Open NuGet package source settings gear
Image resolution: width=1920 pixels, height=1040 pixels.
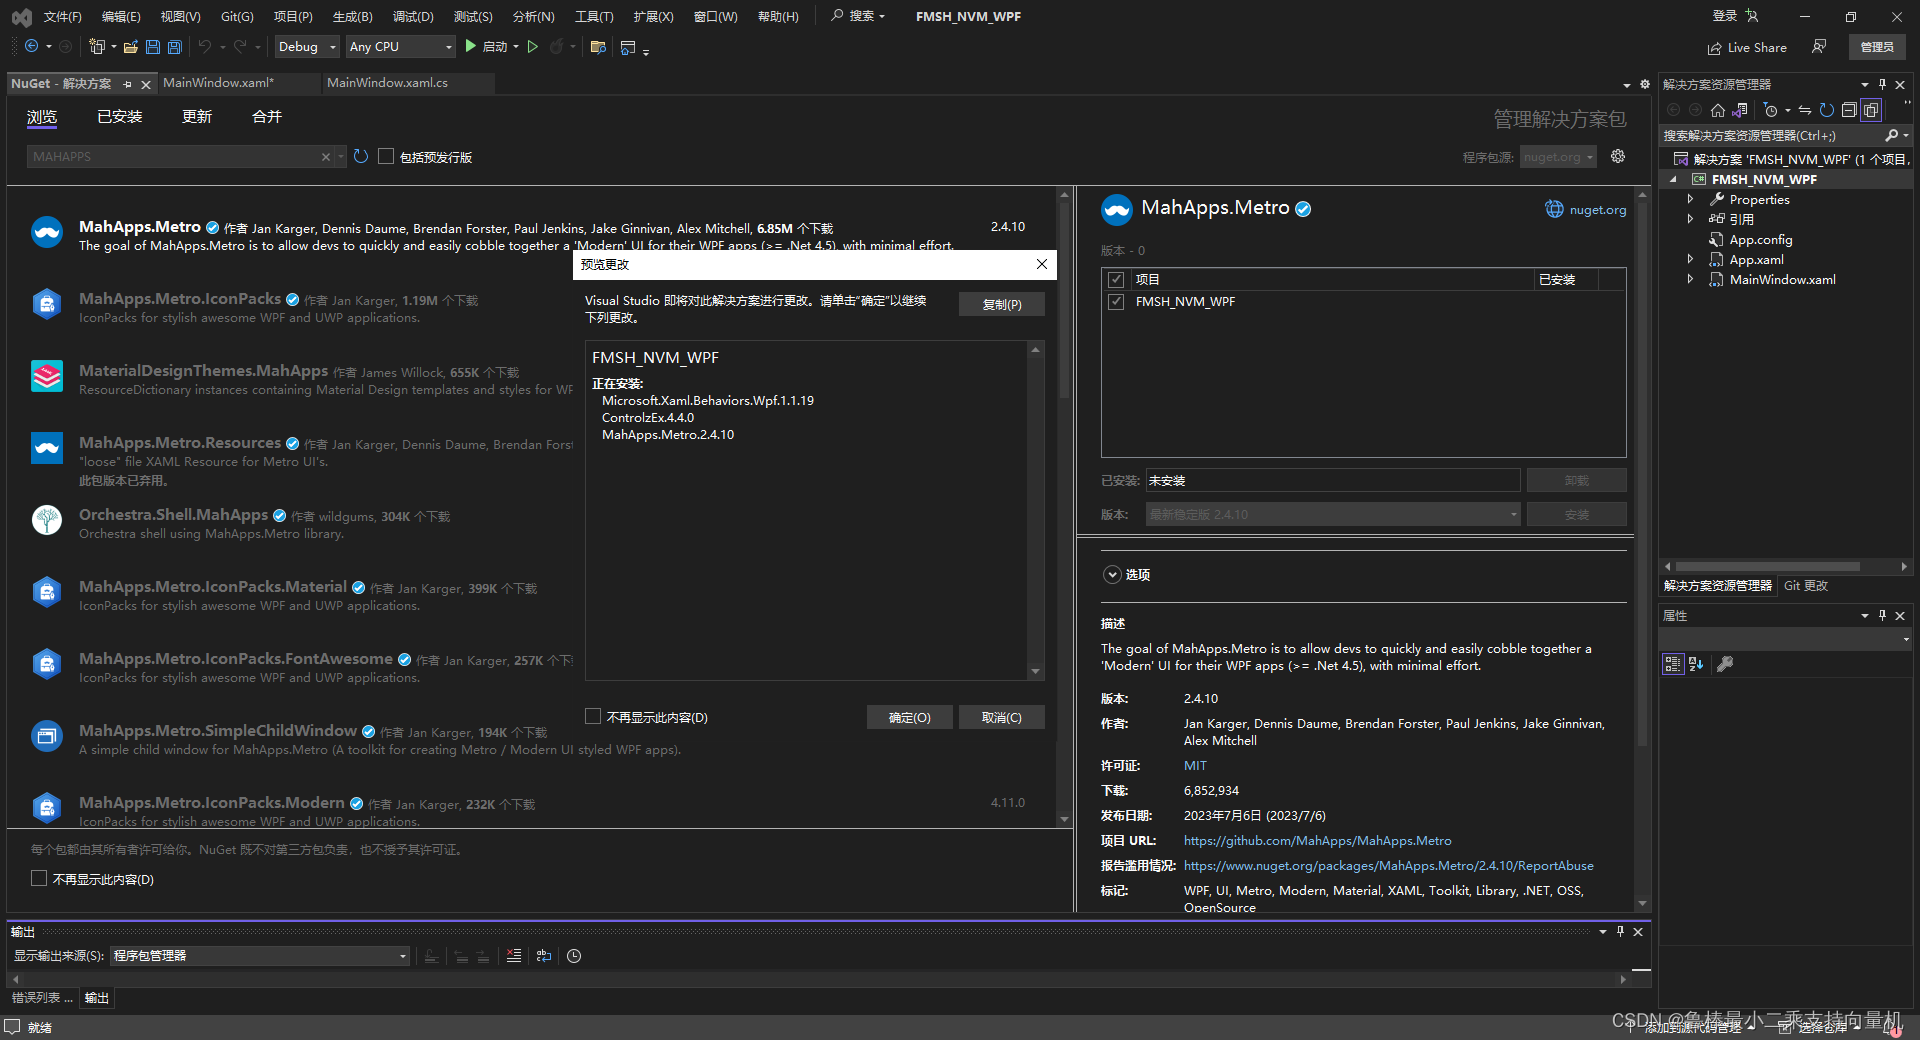pyautogui.click(x=1618, y=156)
